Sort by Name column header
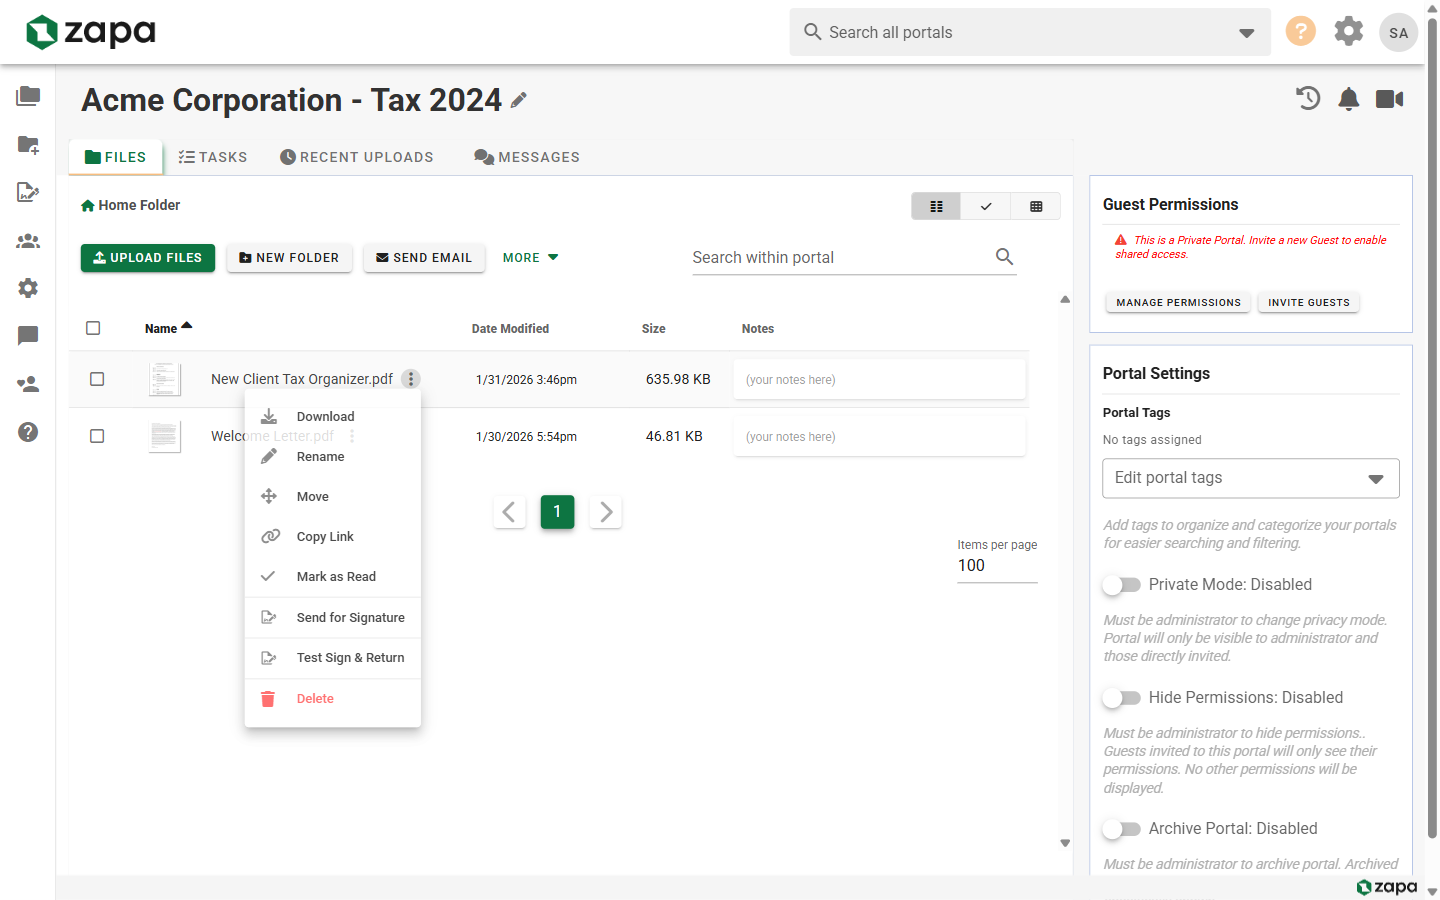This screenshot has height=900, width=1440. click(x=168, y=328)
